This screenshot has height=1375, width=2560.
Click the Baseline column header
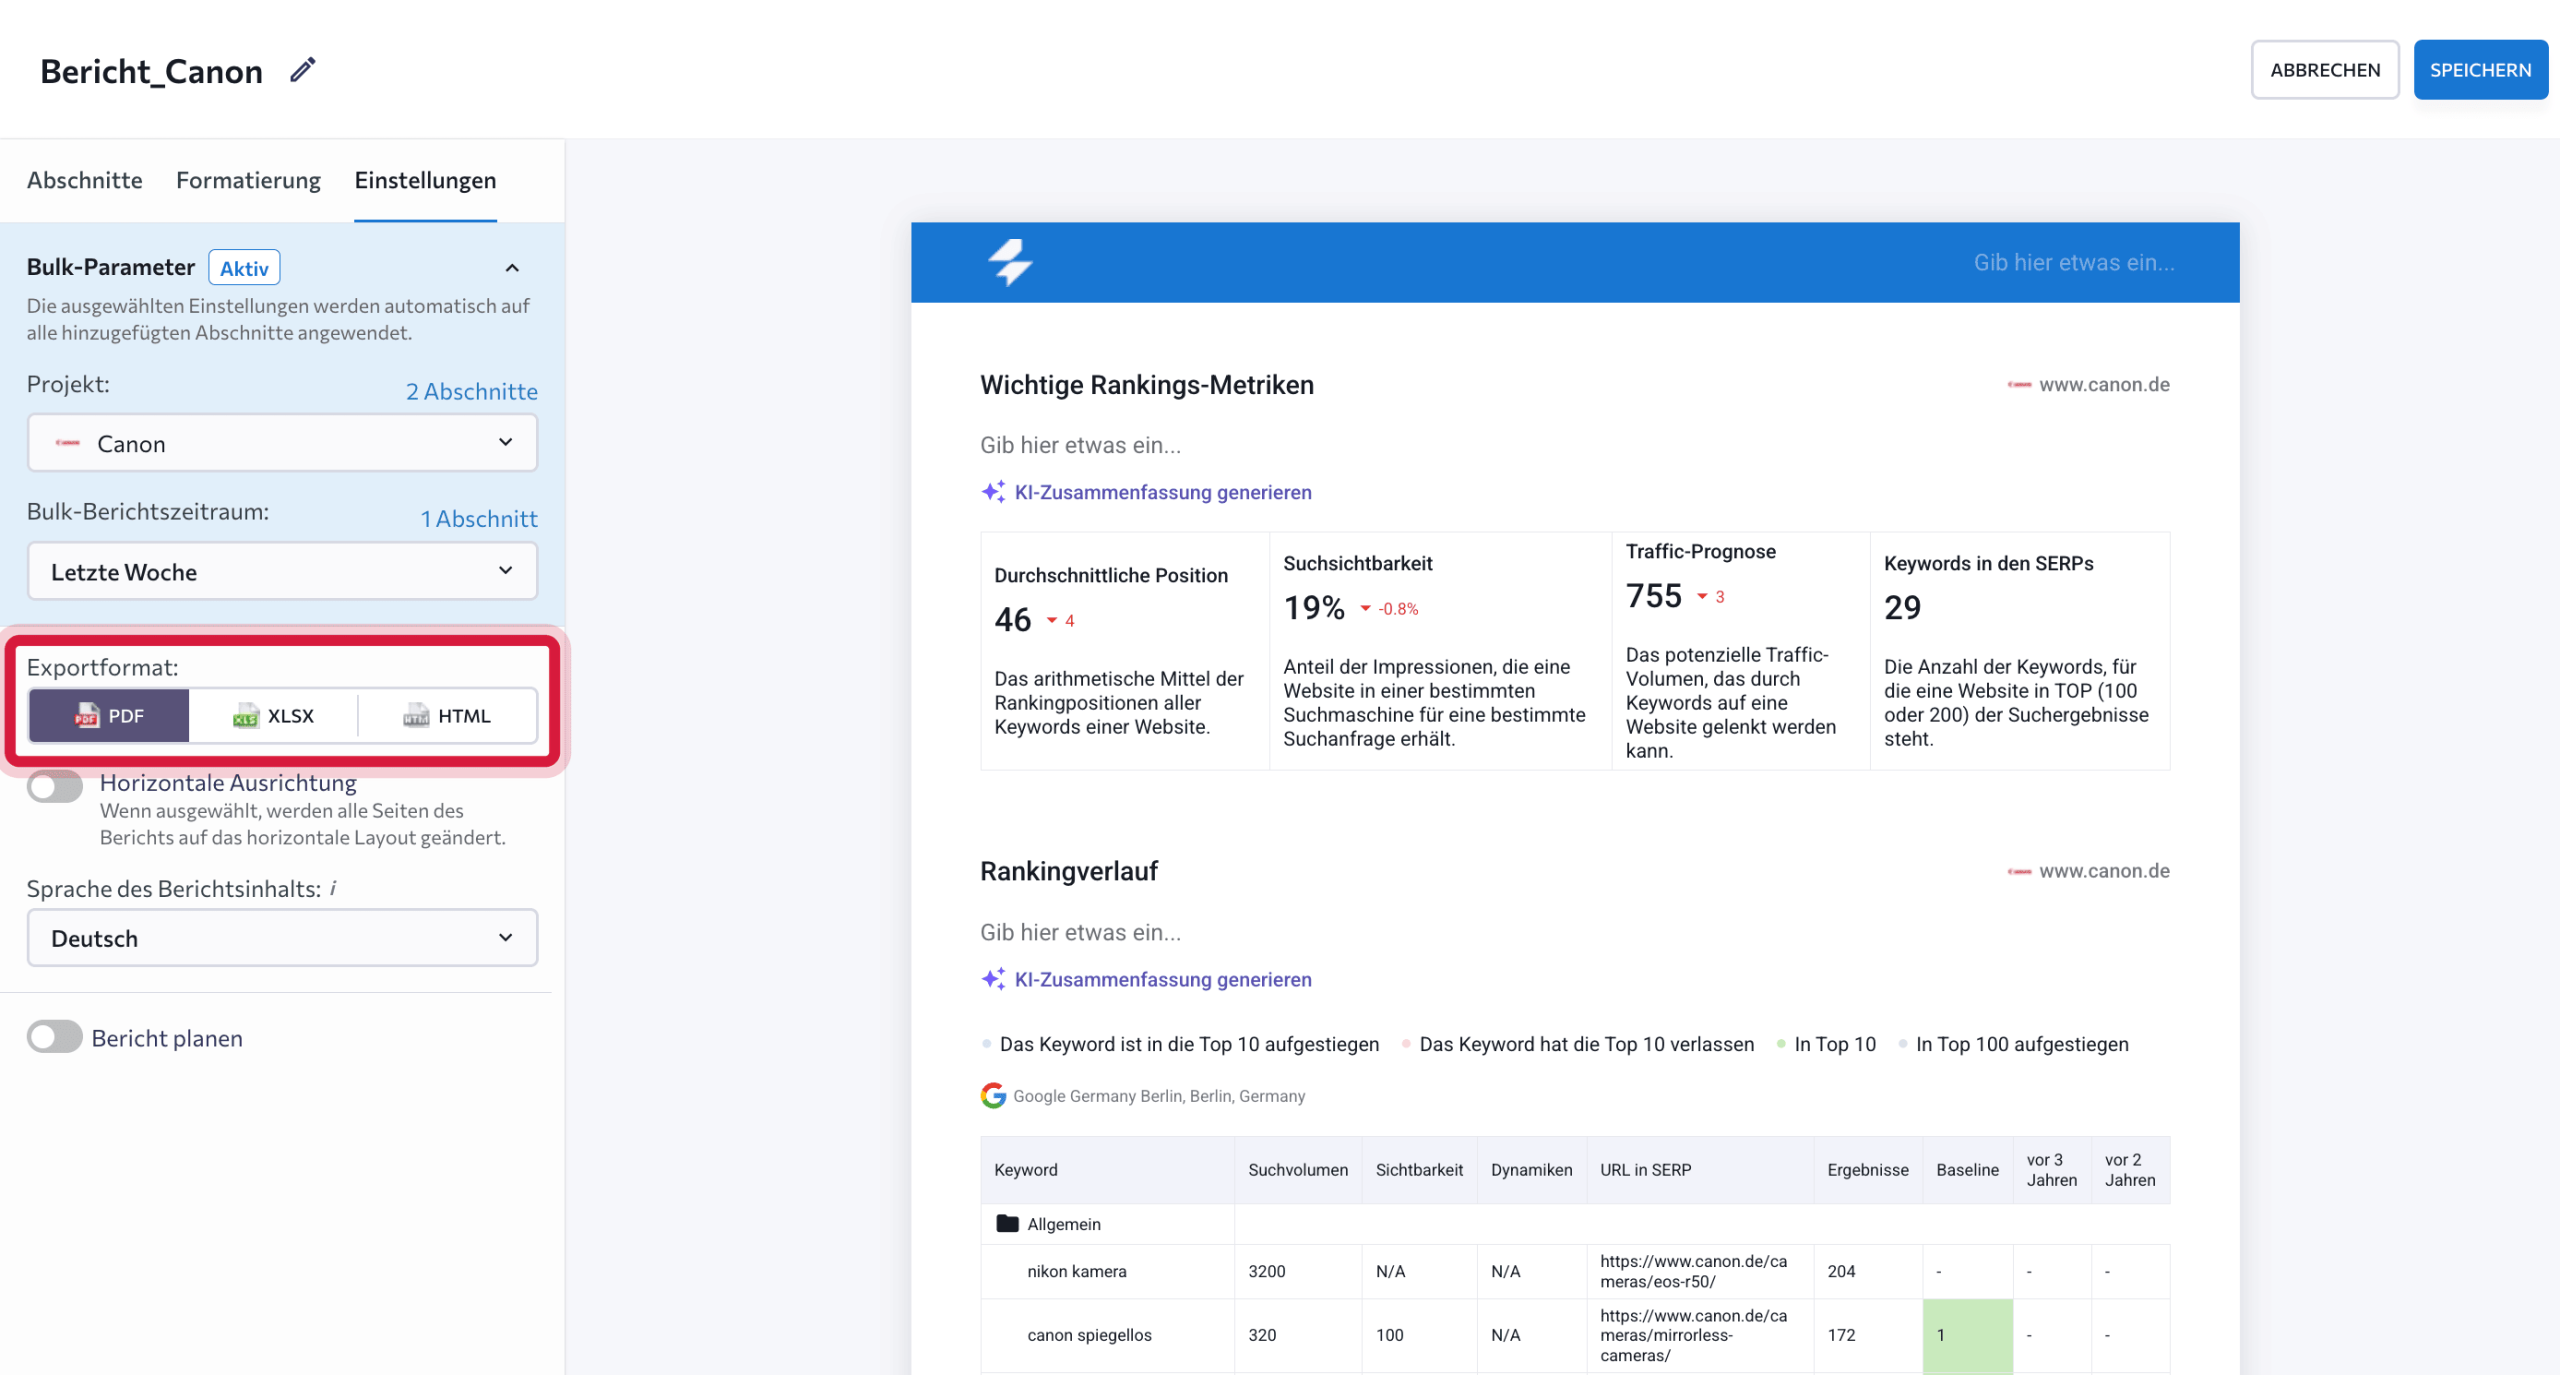click(x=1967, y=1170)
